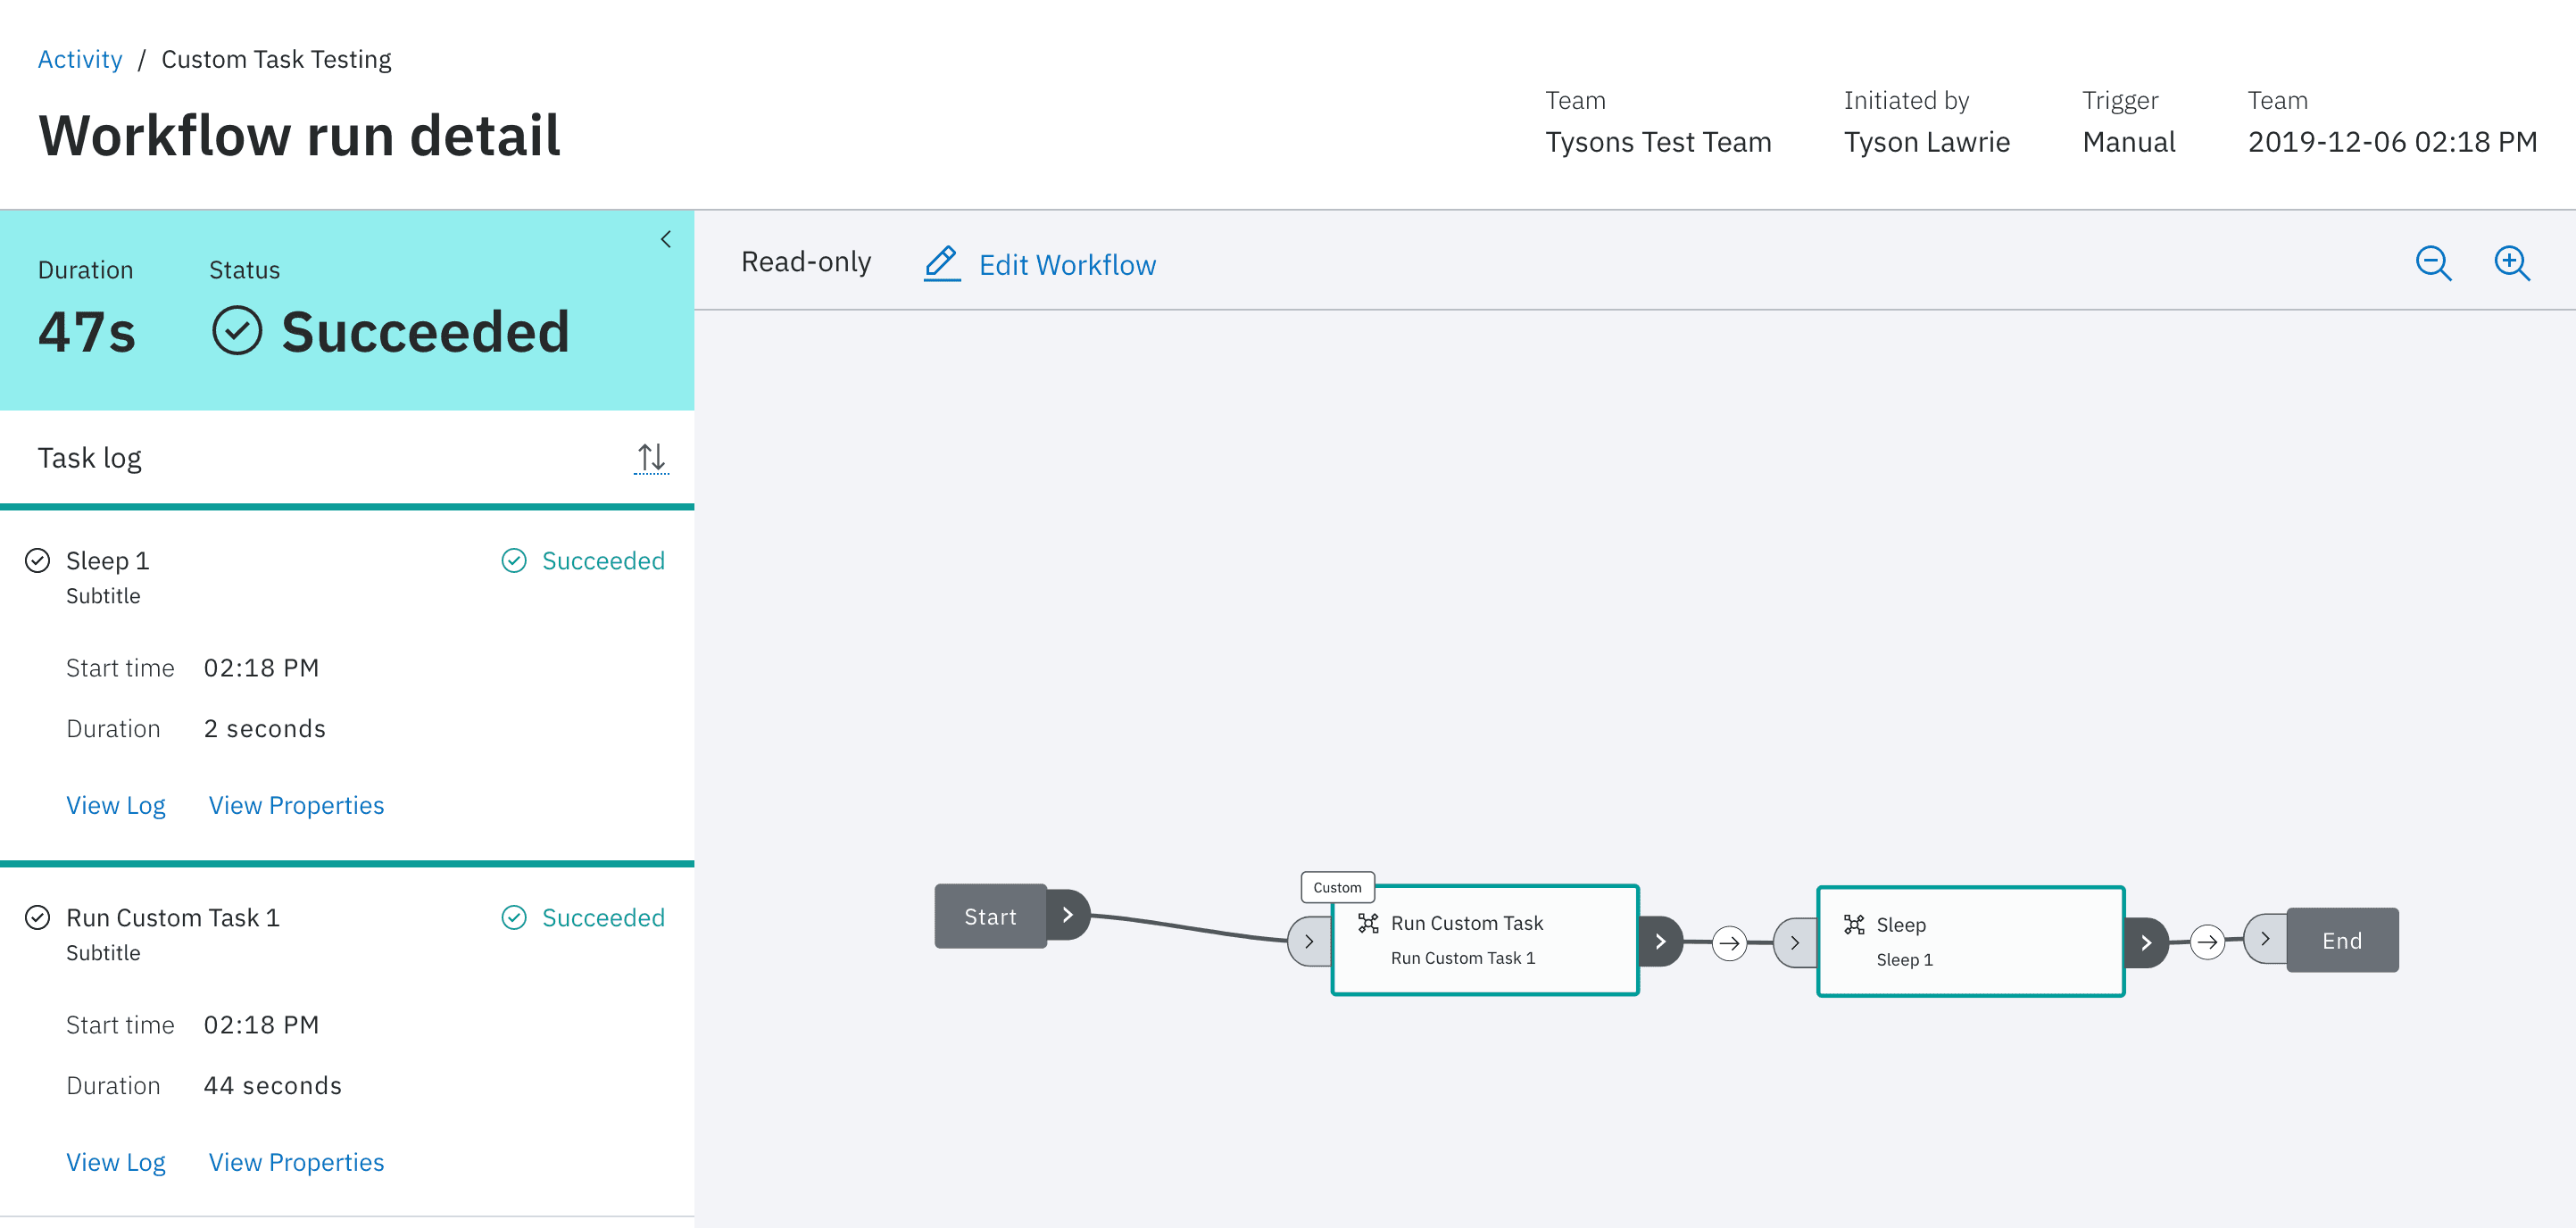Click the Sleep node input port
The height and width of the screenshot is (1228, 2576).
click(x=1795, y=942)
